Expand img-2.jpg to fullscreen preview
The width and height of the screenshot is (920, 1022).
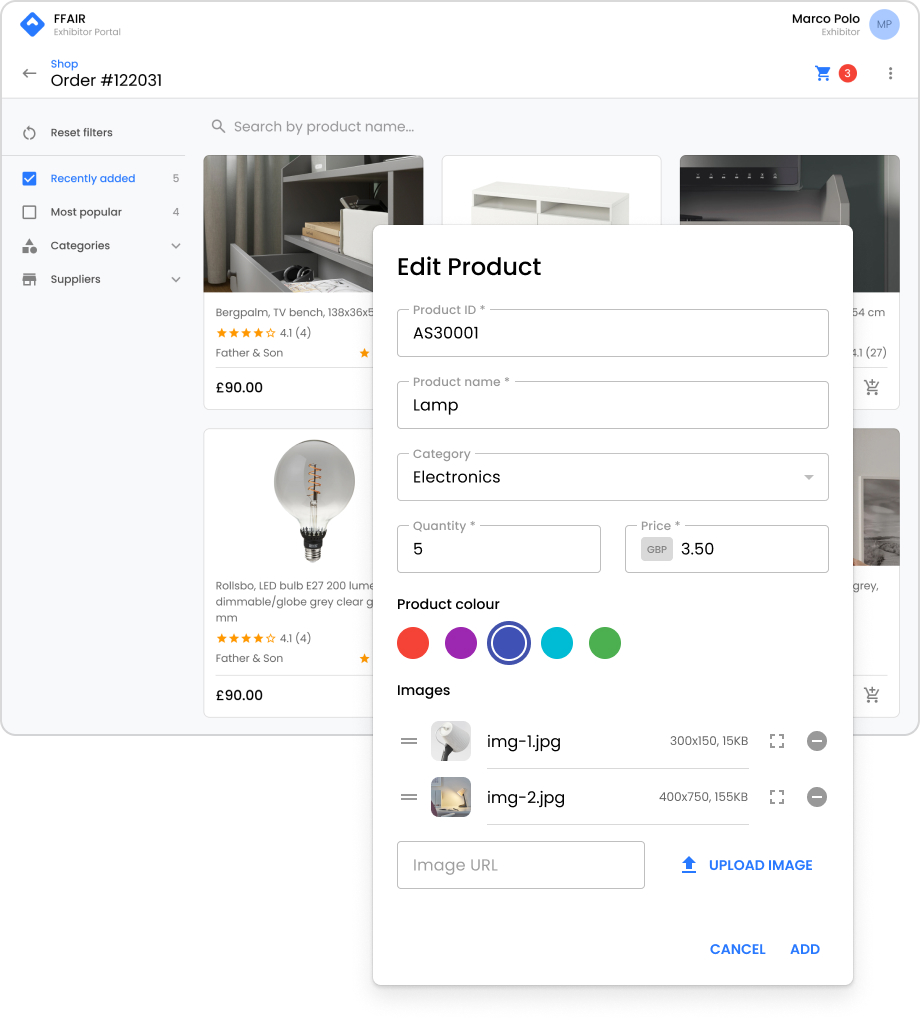tap(777, 797)
